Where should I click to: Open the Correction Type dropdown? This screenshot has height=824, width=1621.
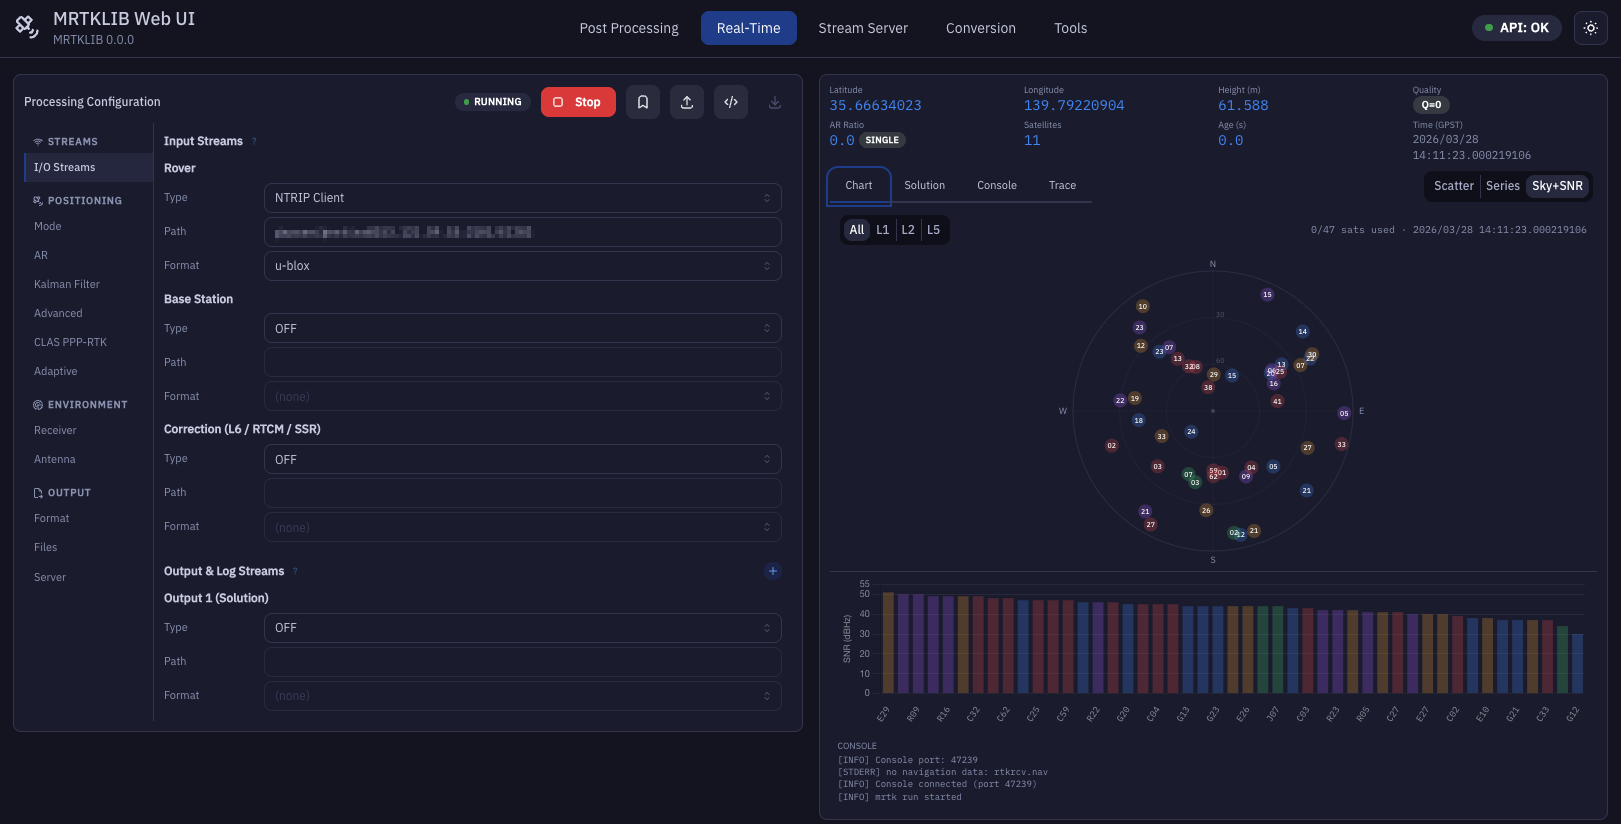coord(522,459)
